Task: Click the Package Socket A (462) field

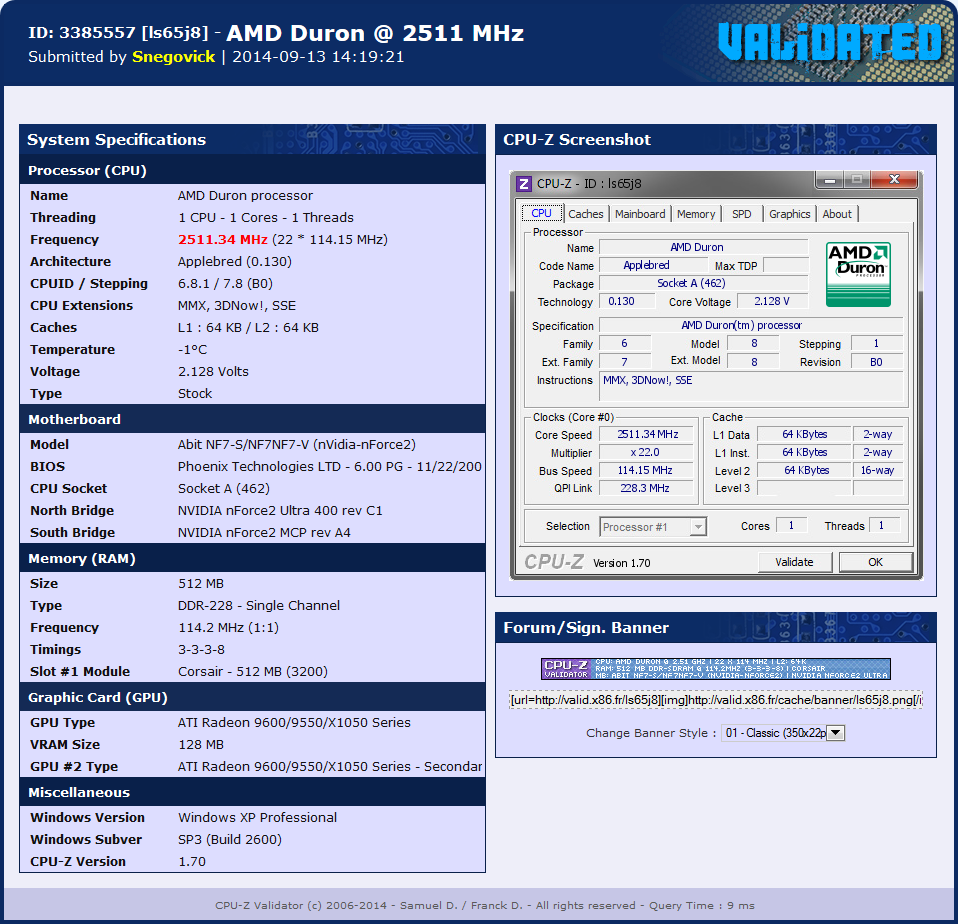Action: (x=703, y=284)
